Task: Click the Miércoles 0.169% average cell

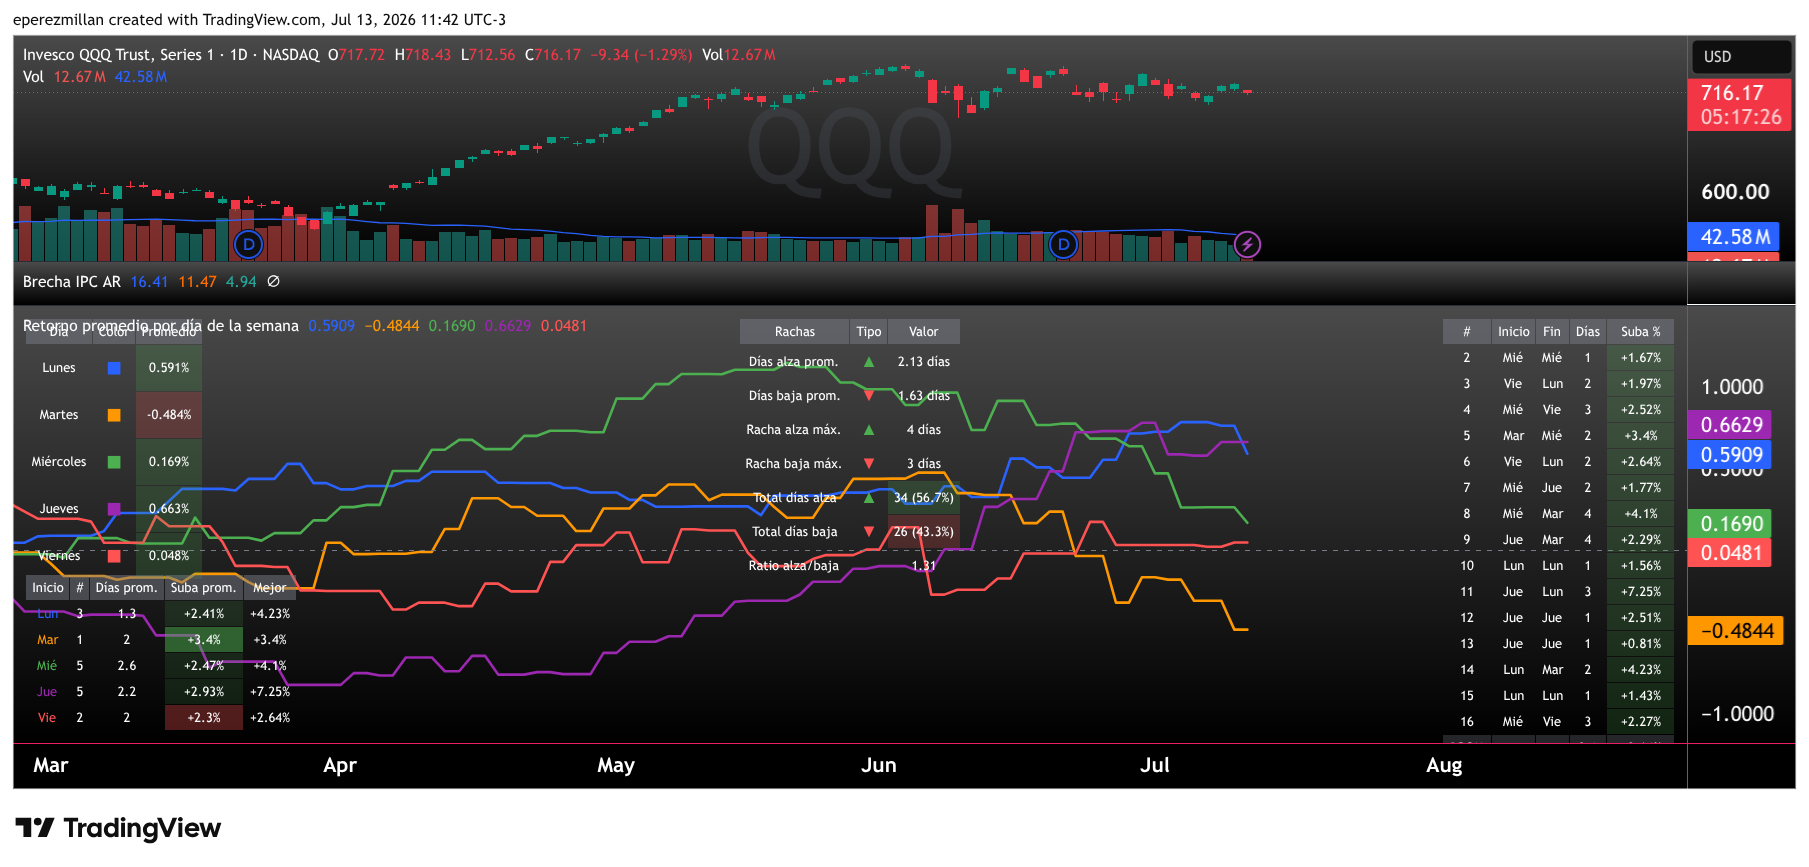Action: coord(169,462)
